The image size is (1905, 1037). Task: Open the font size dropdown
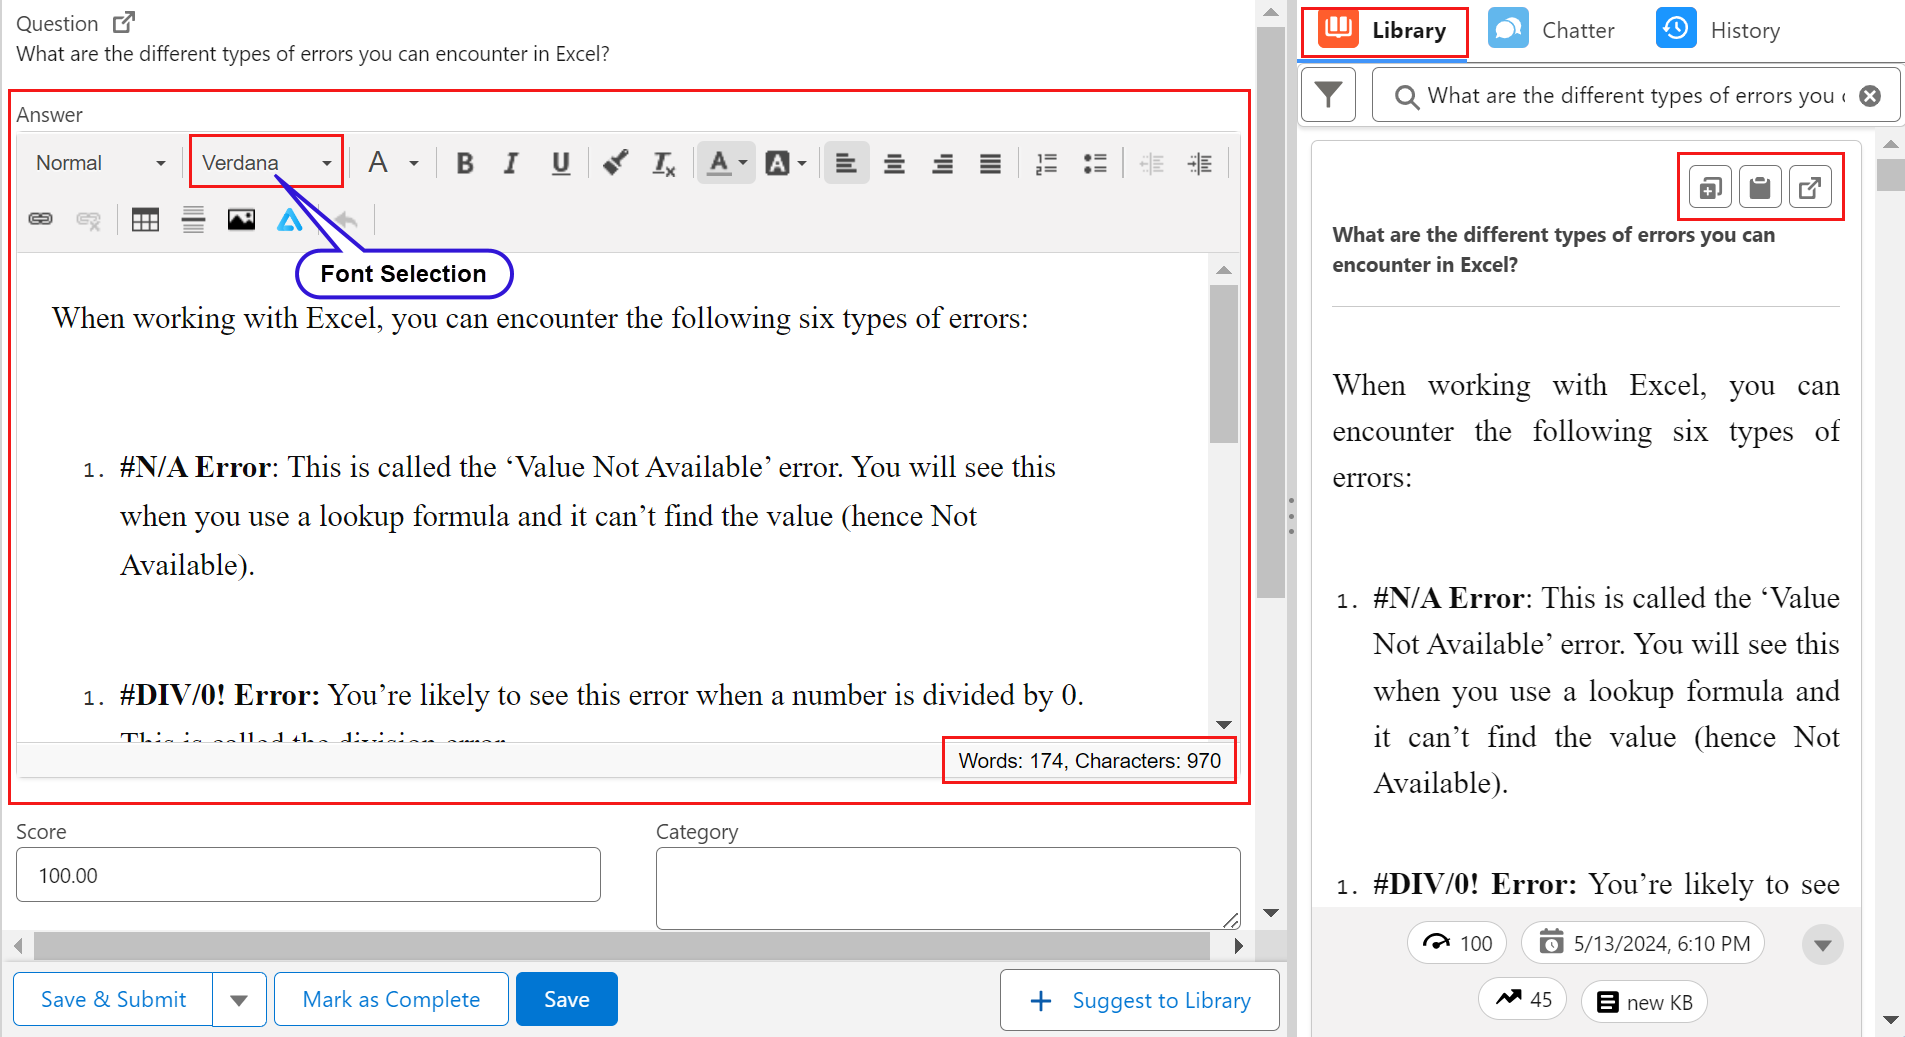tap(392, 163)
